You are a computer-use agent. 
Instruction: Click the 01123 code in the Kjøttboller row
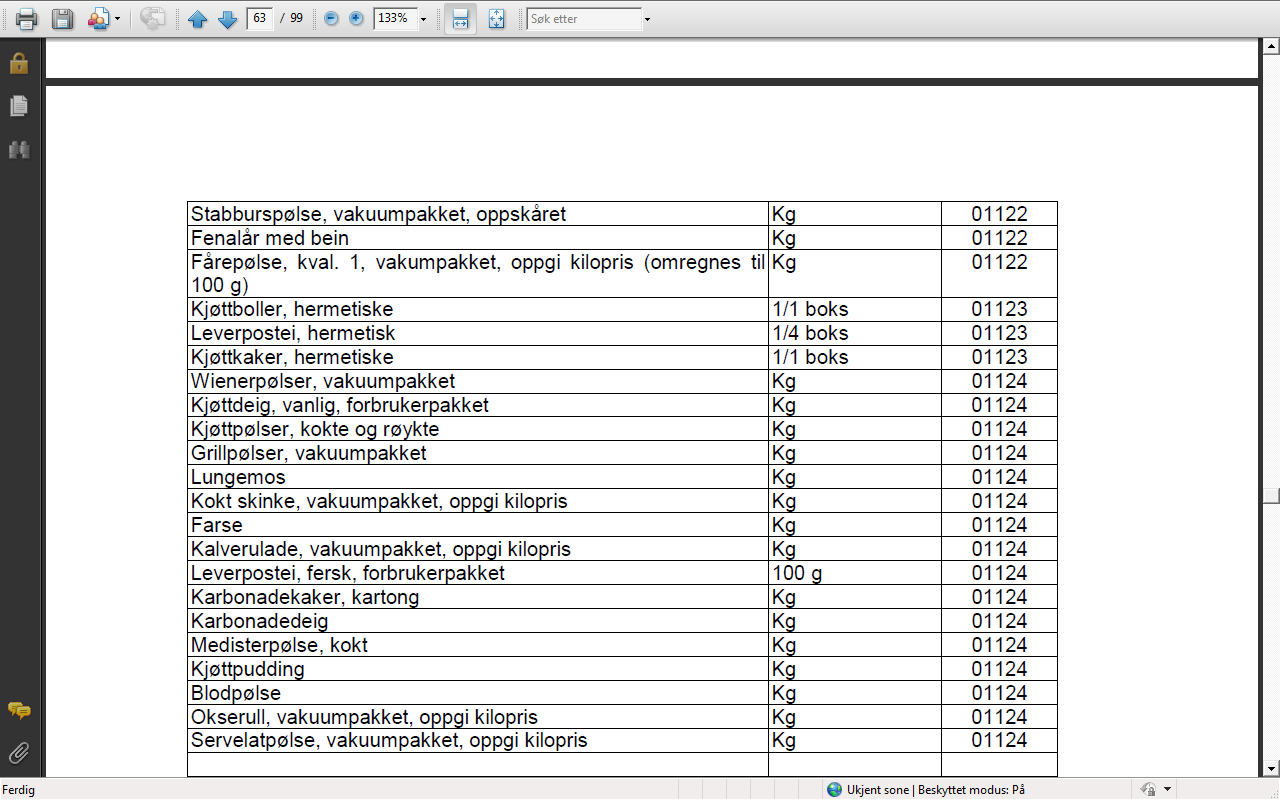click(x=999, y=309)
